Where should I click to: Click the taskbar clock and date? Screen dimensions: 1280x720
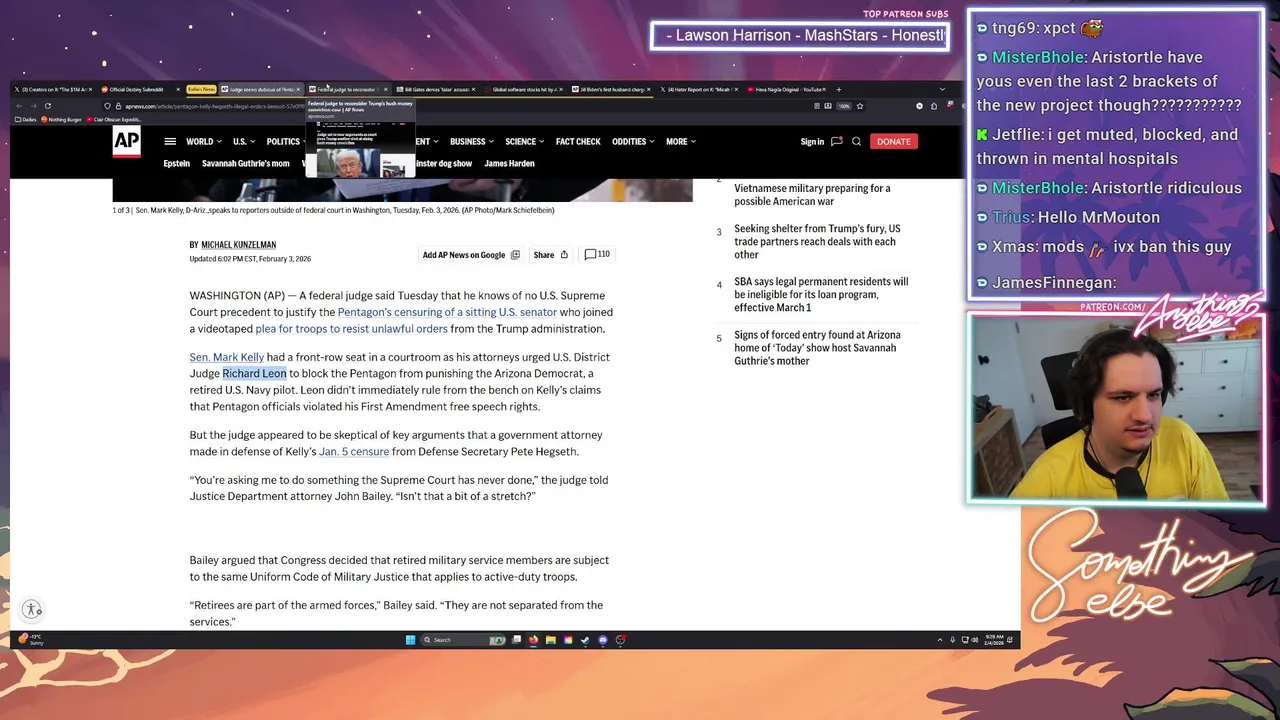(x=994, y=640)
